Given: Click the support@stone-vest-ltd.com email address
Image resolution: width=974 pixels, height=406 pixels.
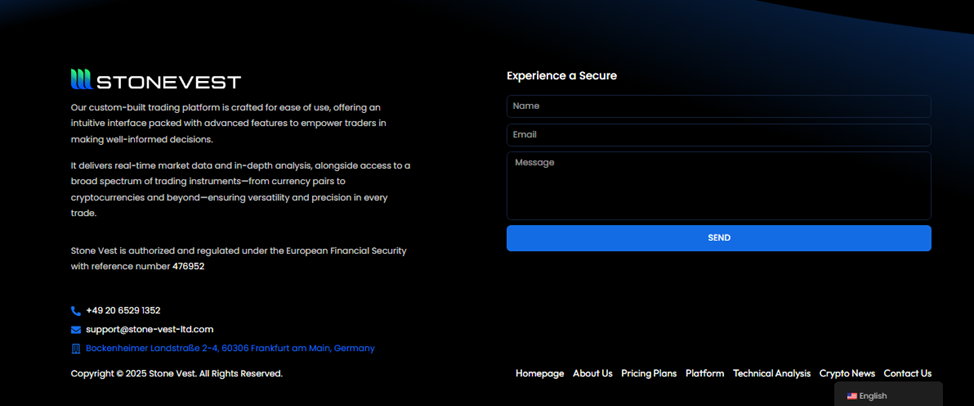Looking at the screenshot, I should point(150,330).
